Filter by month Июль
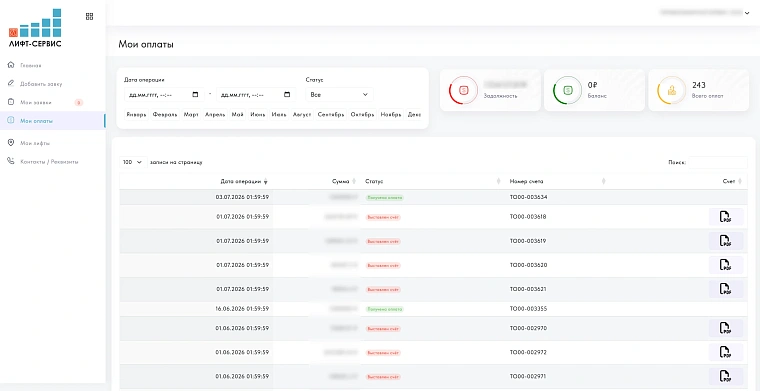Screen dimensions: 760x391 (279, 115)
